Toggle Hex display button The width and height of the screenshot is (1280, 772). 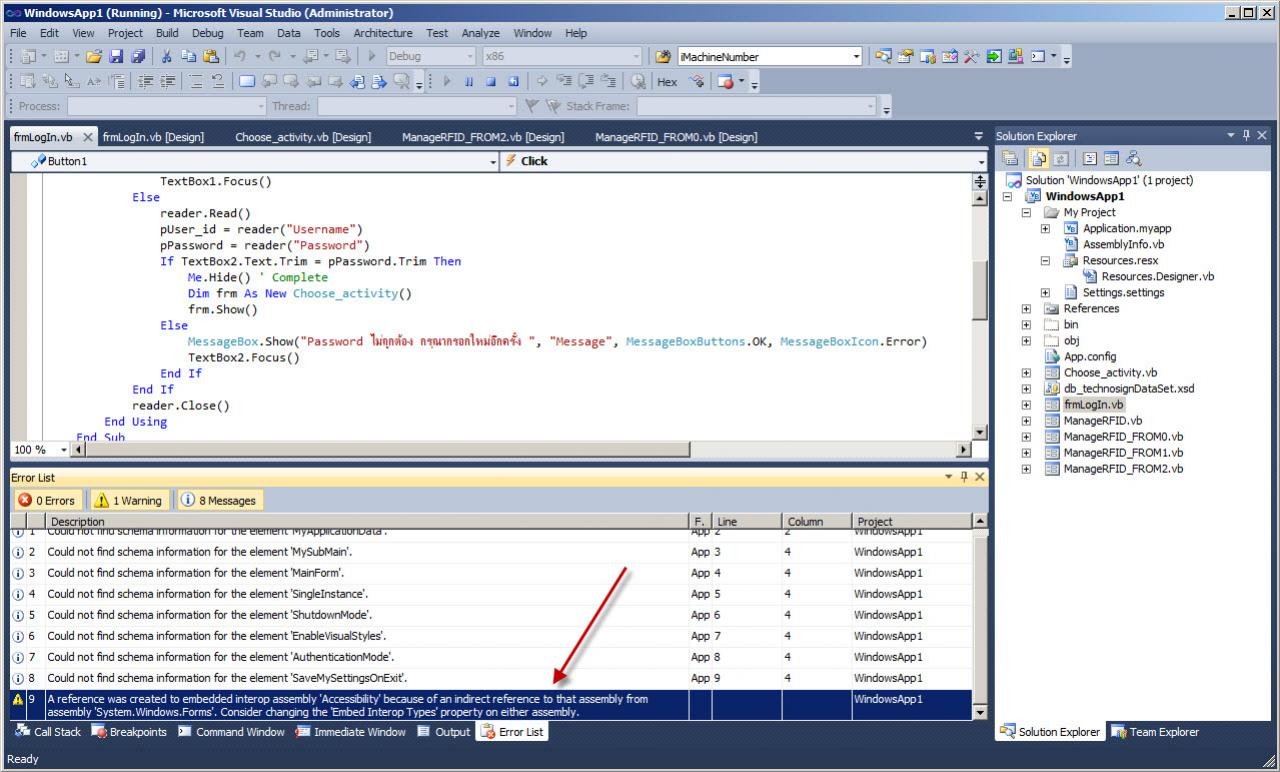pos(667,82)
